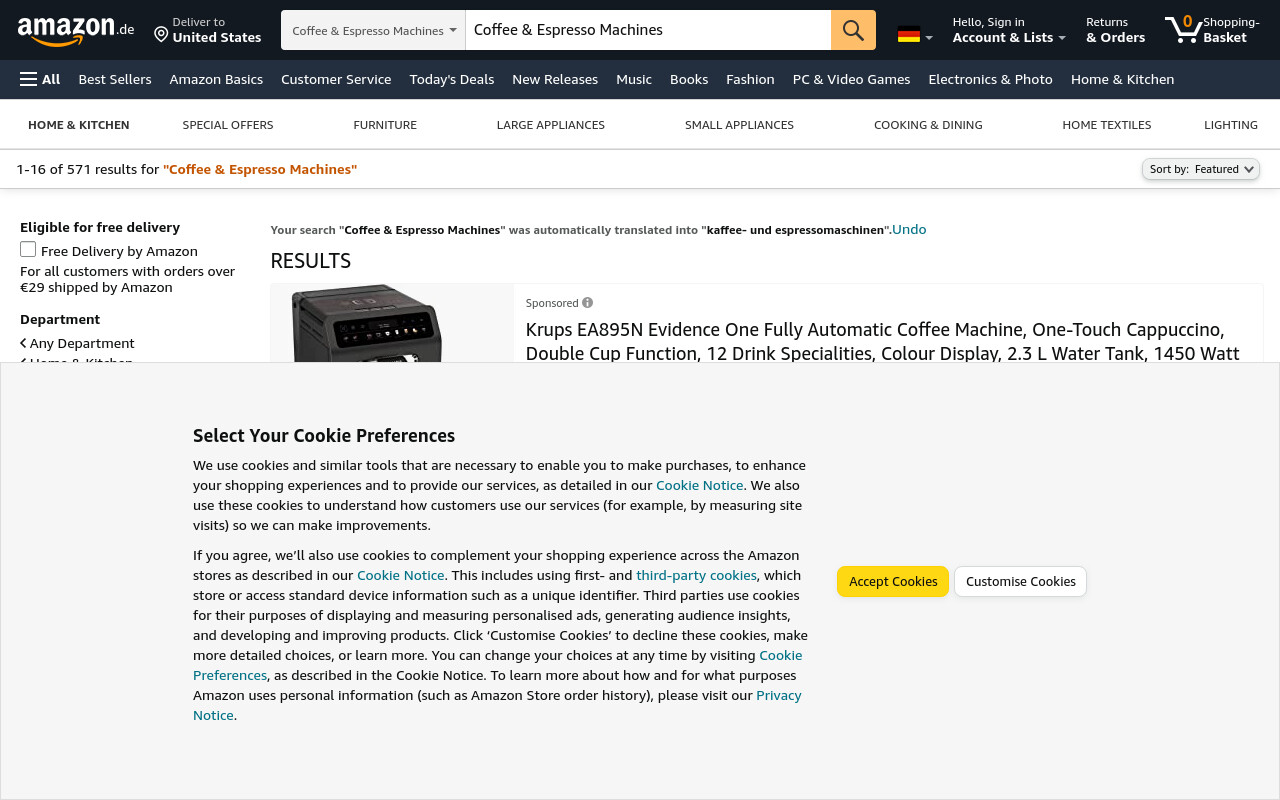1280x800 pixels.
Task: Select Books in the nav bar
Action: (x=689, y=79)
